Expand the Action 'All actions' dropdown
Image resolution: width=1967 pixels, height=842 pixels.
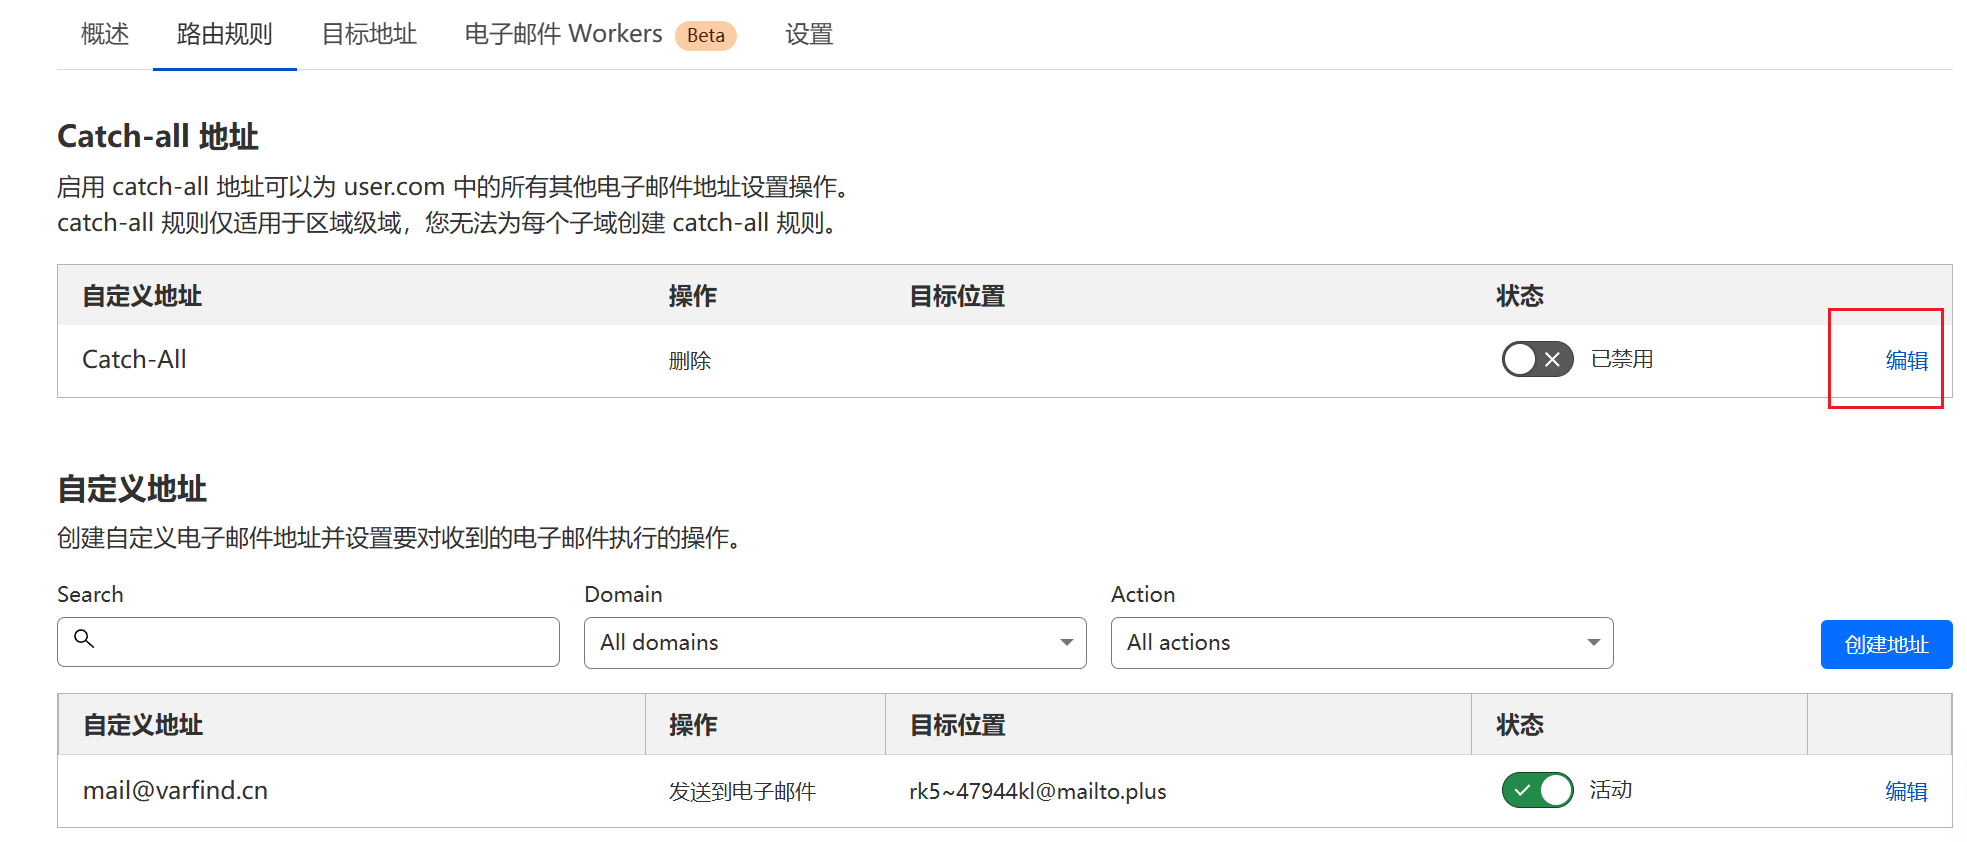tap(1361, 643)
